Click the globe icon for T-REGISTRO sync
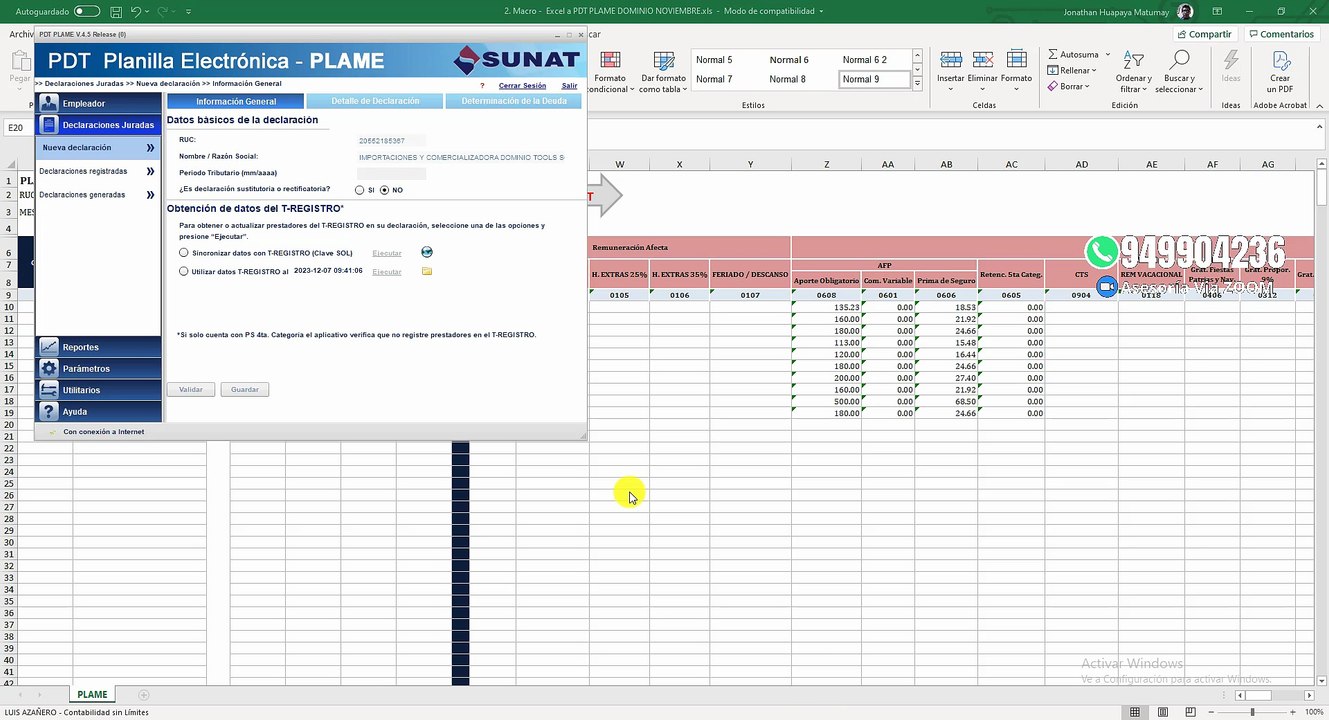The height and width of the screenshot is (720, 1329). (427, 252)
